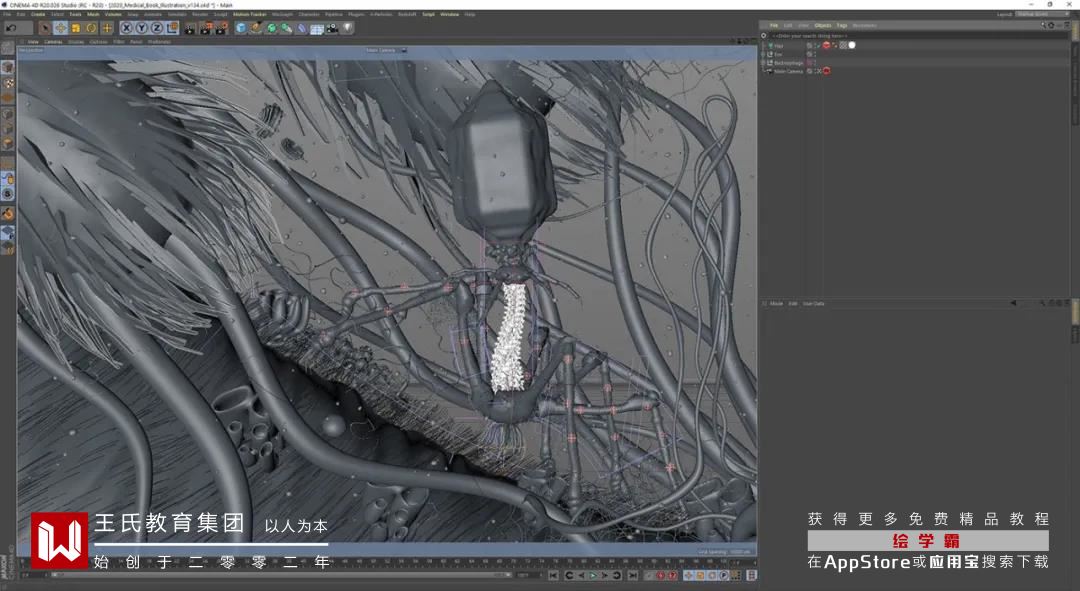Screen dimensions: 1080x591
Task: Toggle Position keyframe recording
Action: click(x=688, y=575)
